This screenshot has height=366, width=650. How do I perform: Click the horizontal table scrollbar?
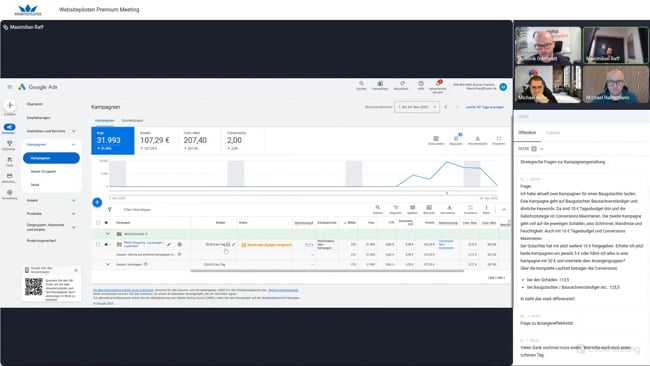pos(327,271)
